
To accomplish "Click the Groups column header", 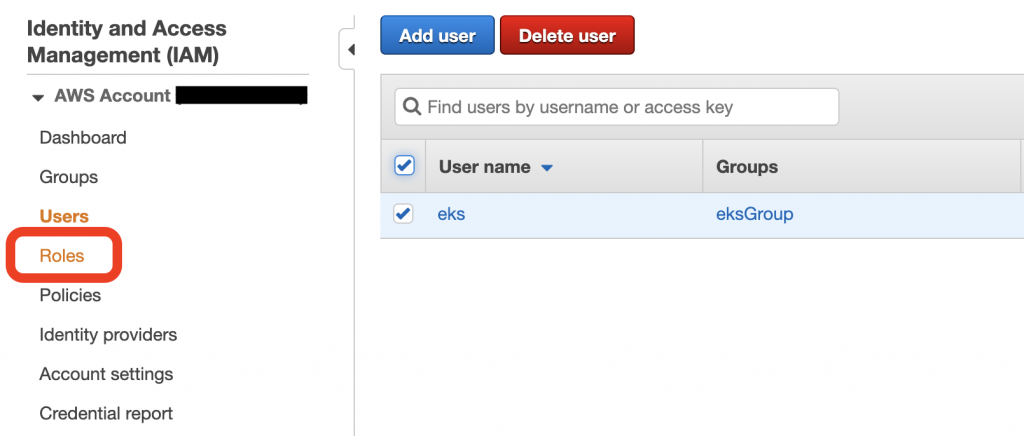I will (747, 167).
